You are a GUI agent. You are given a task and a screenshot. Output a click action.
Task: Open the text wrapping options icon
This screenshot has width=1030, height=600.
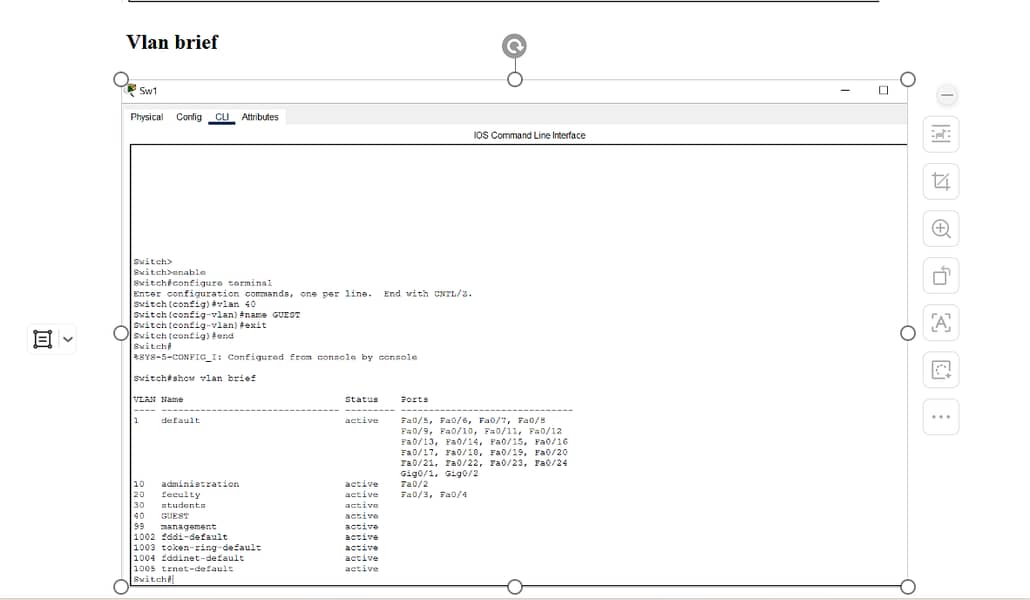point(941,134)
